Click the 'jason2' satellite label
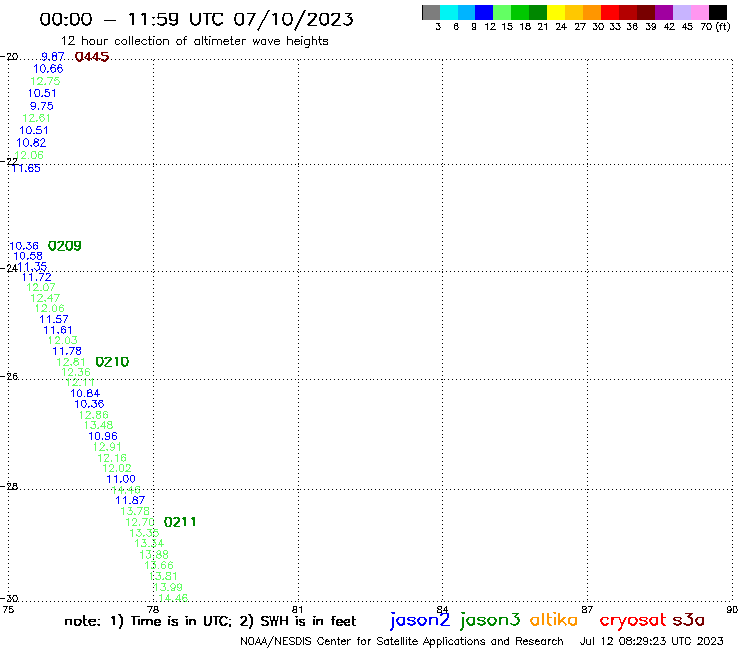Viewport: 740px width, 650px height. tap(420, 620)
